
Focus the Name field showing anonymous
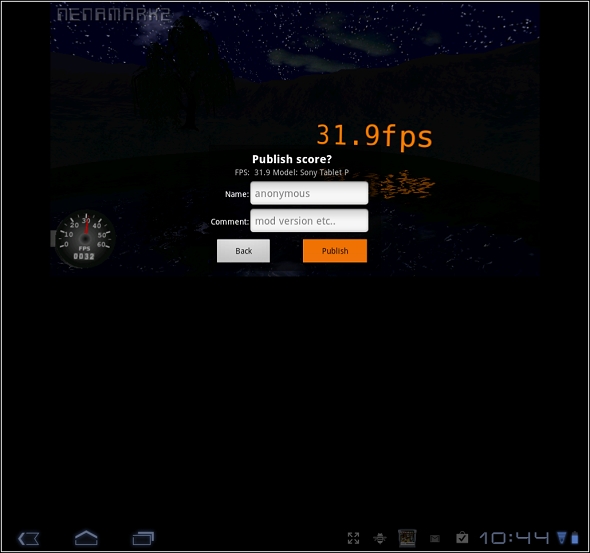[309, 193]
